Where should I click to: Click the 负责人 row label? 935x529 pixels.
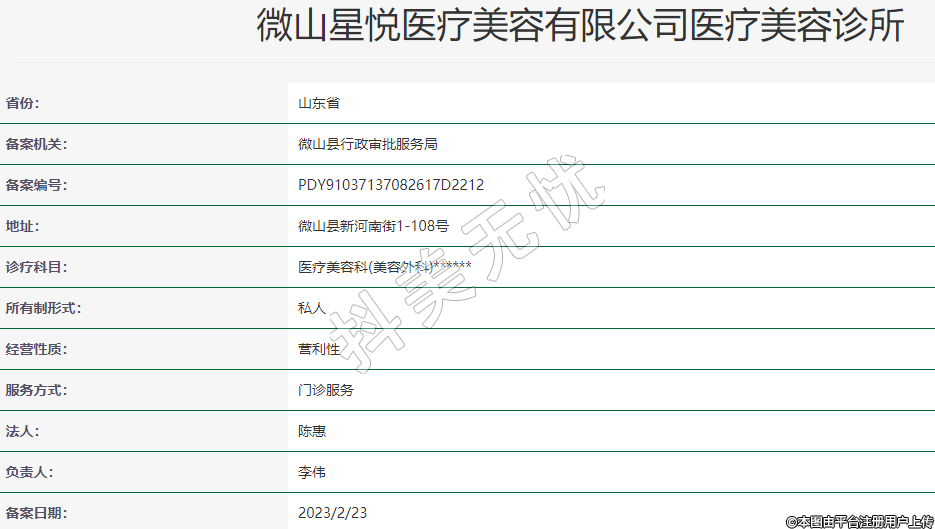tap(29, 472)
